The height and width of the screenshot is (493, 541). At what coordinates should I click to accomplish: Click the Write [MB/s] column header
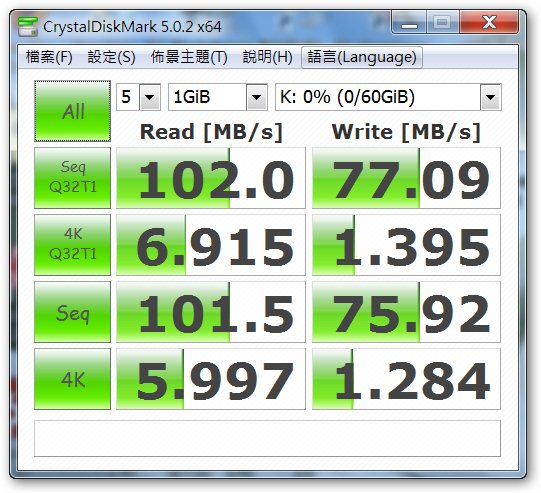[406, 132]
